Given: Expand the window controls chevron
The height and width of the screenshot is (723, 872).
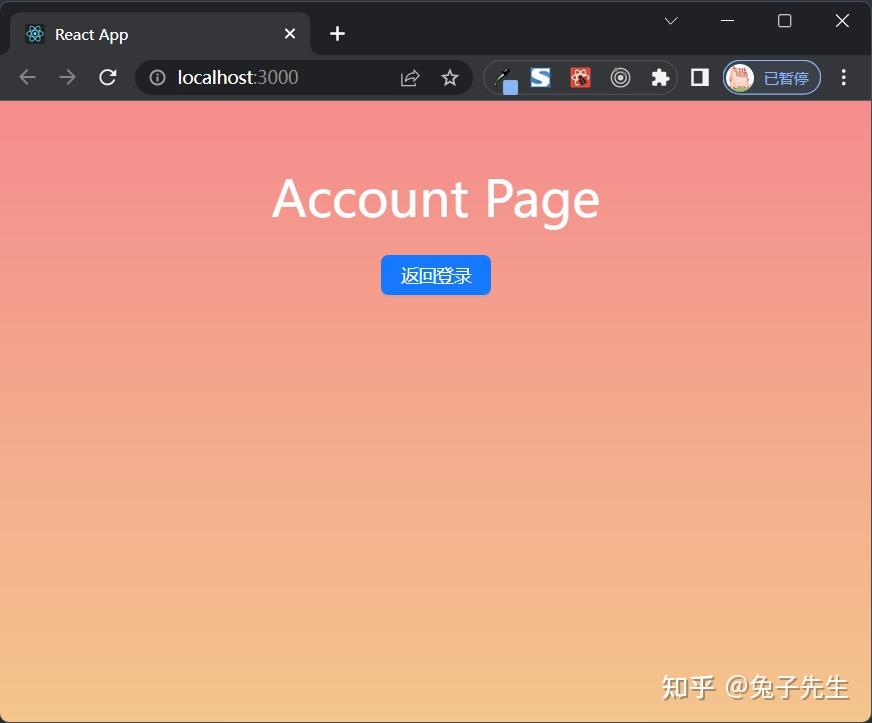Looking at the screenshot, I should pyautogui.click(x=670, y=20).
